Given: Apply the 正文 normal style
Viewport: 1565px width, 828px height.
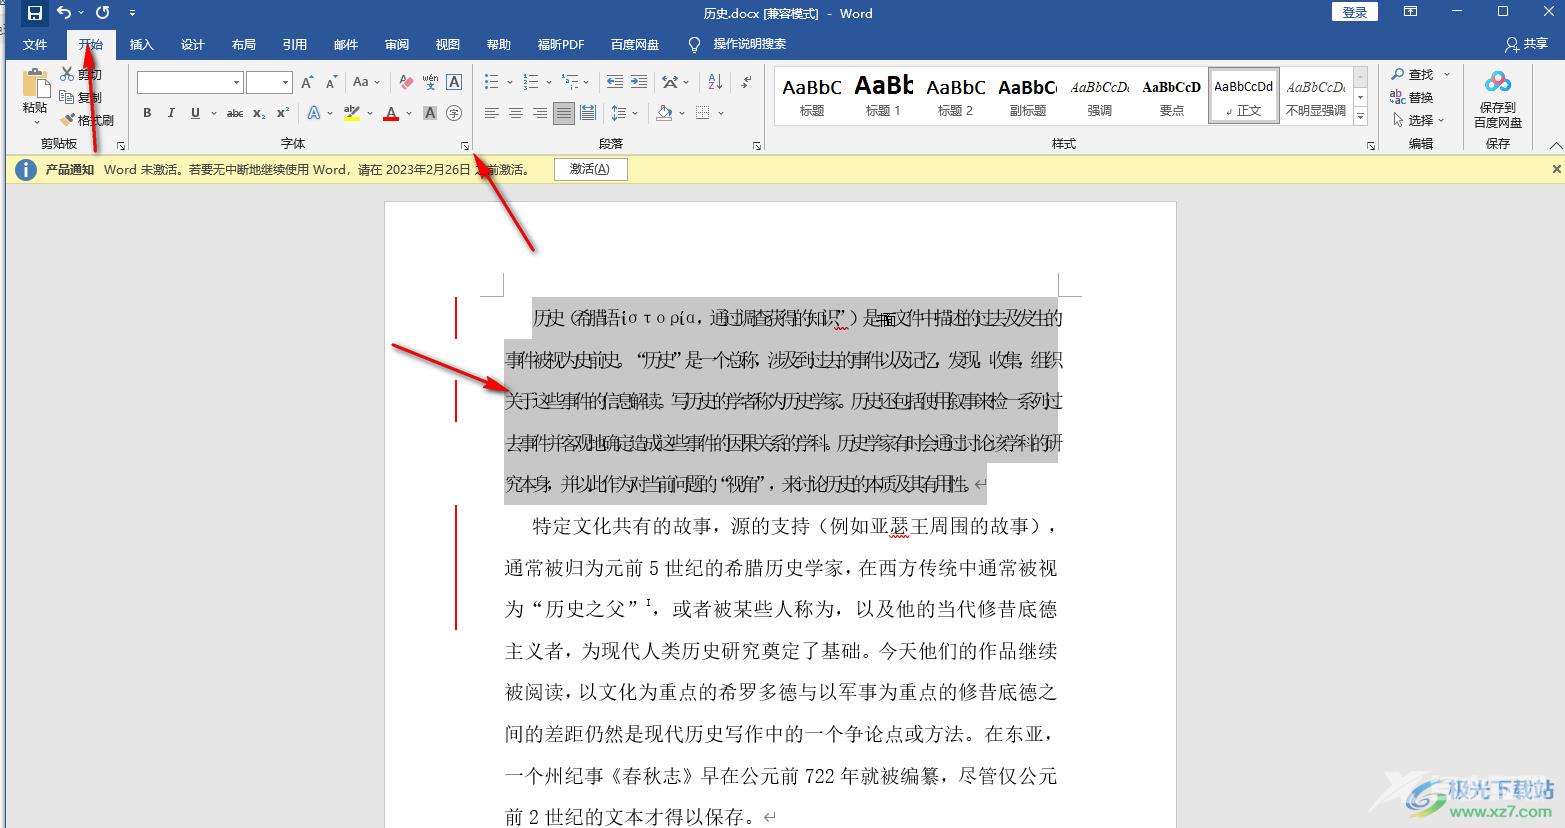Looking at the screenshot, I should point(1244,96).
